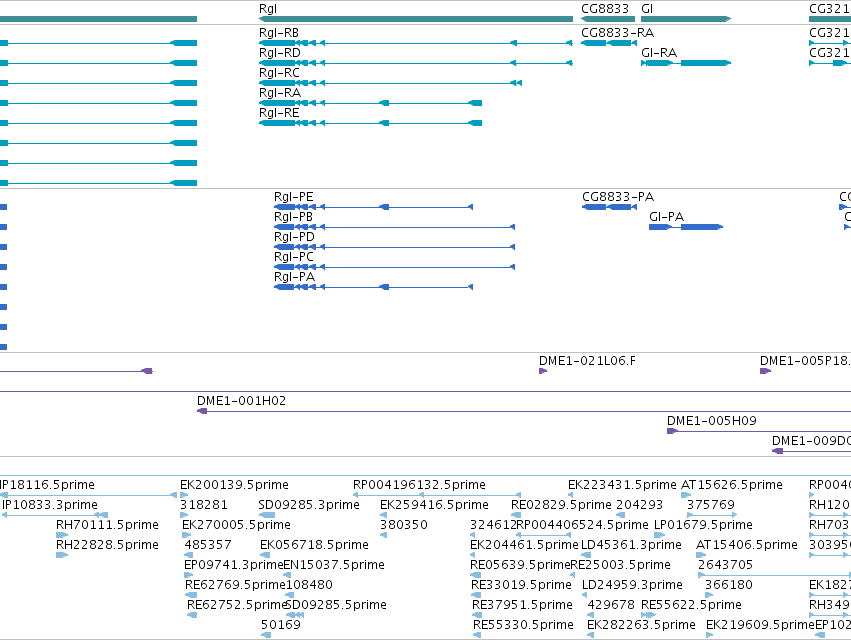Viewport: 851px width, 640px height.
Task: Select the RE37951.5prime label
Action: tap(523, 605)
